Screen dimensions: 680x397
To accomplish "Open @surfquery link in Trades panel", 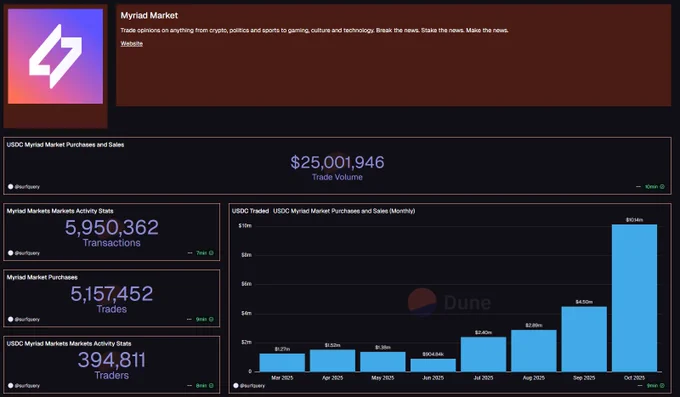I will point(27,319).
